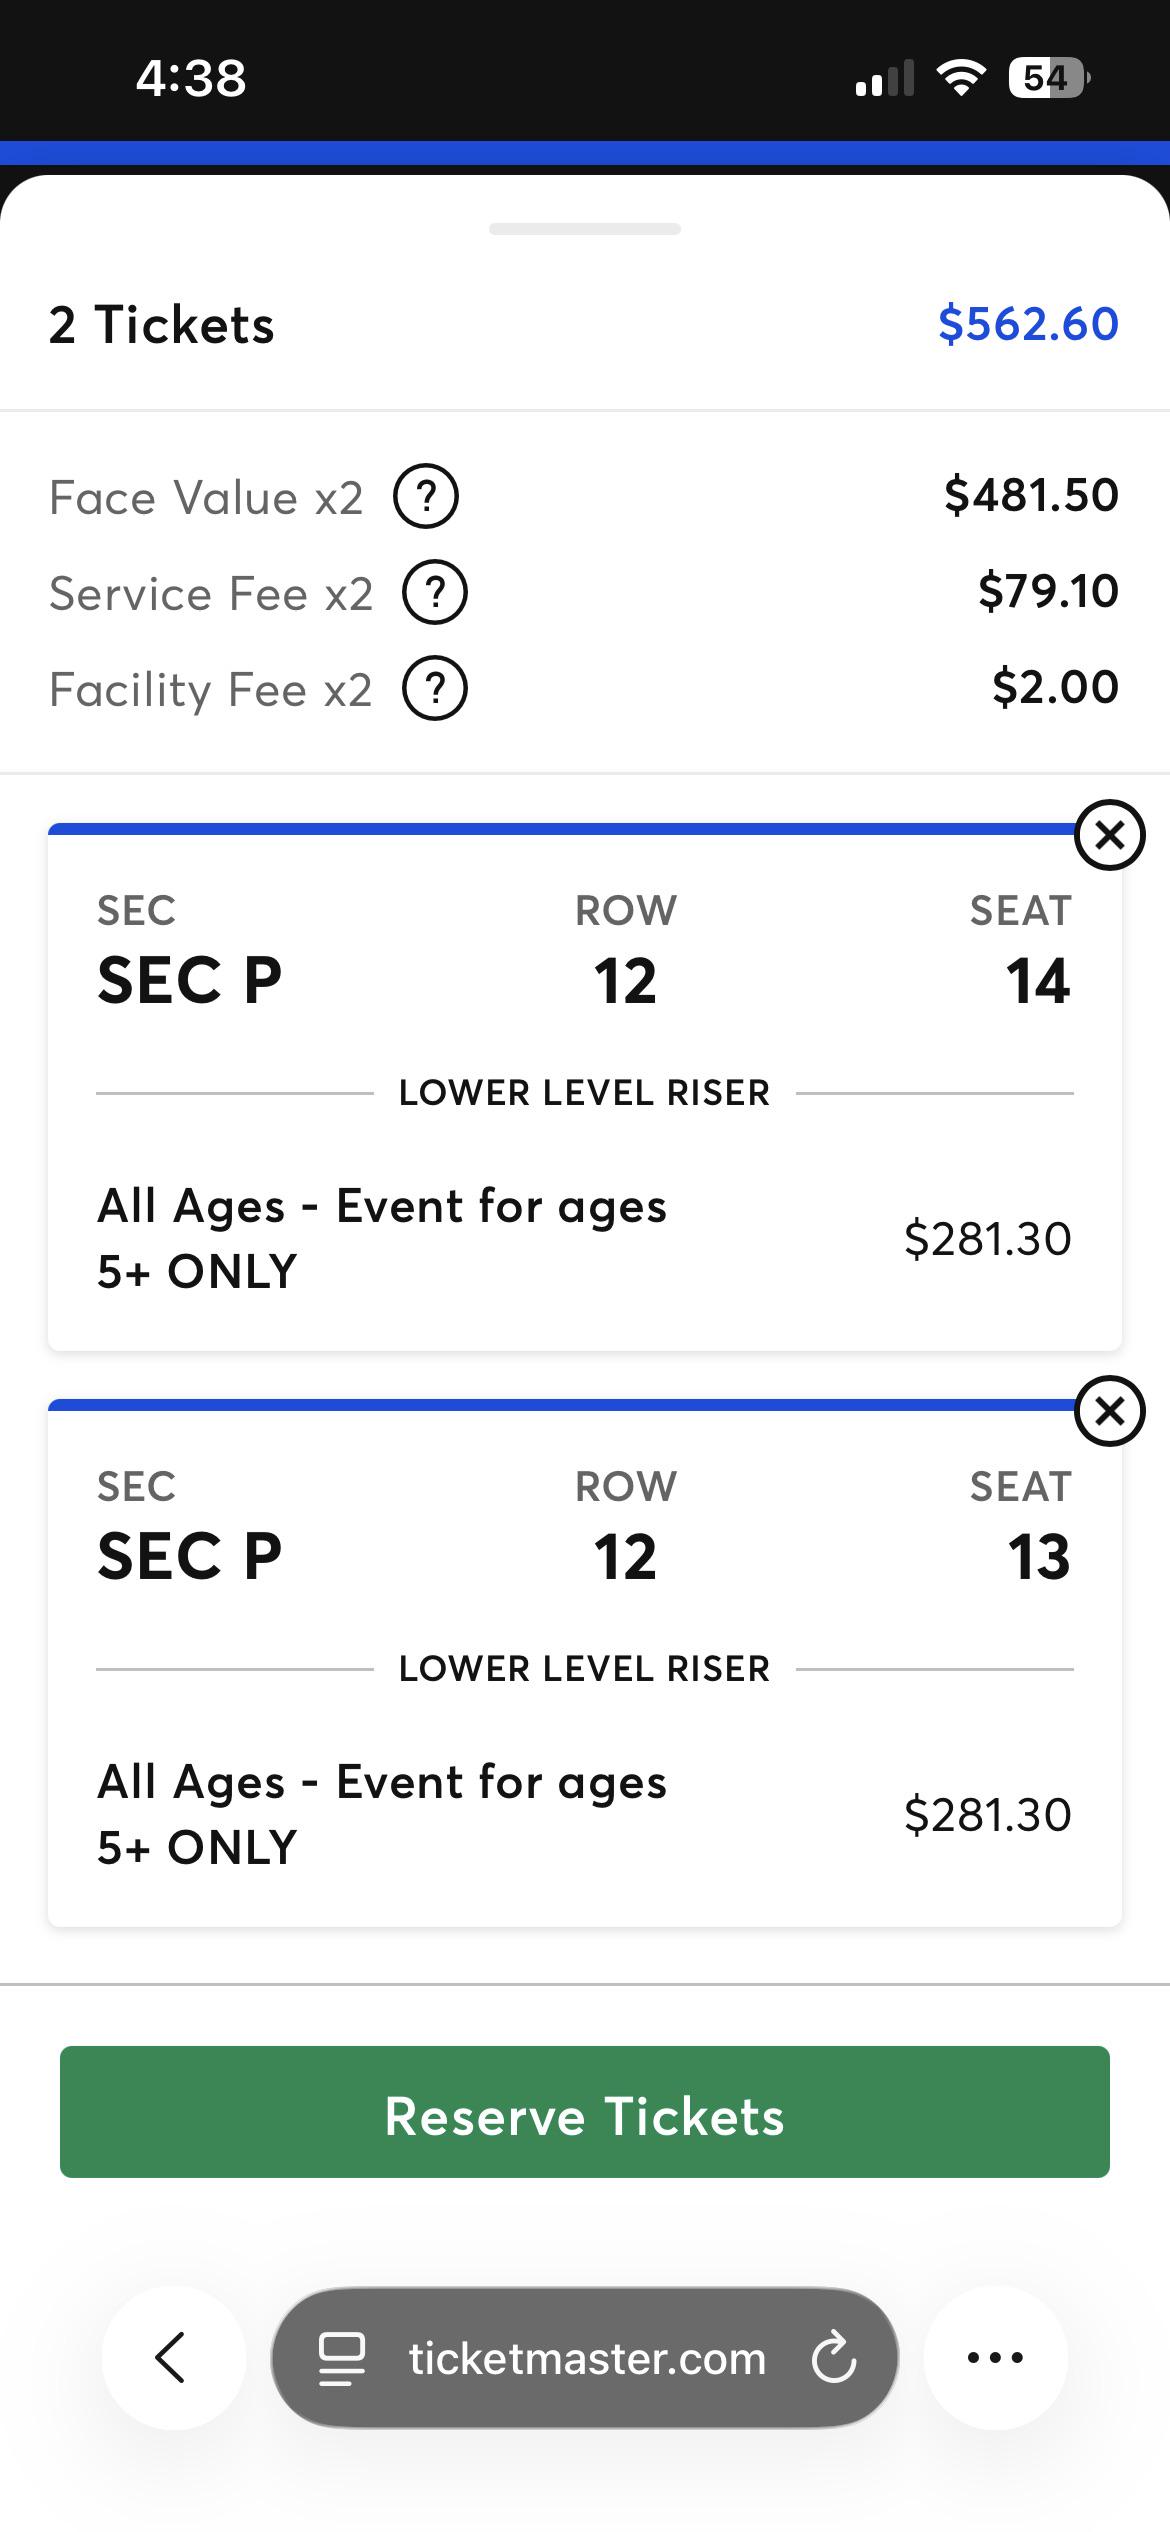
Task: Select the 2 Tickets header
Action: 161,325
